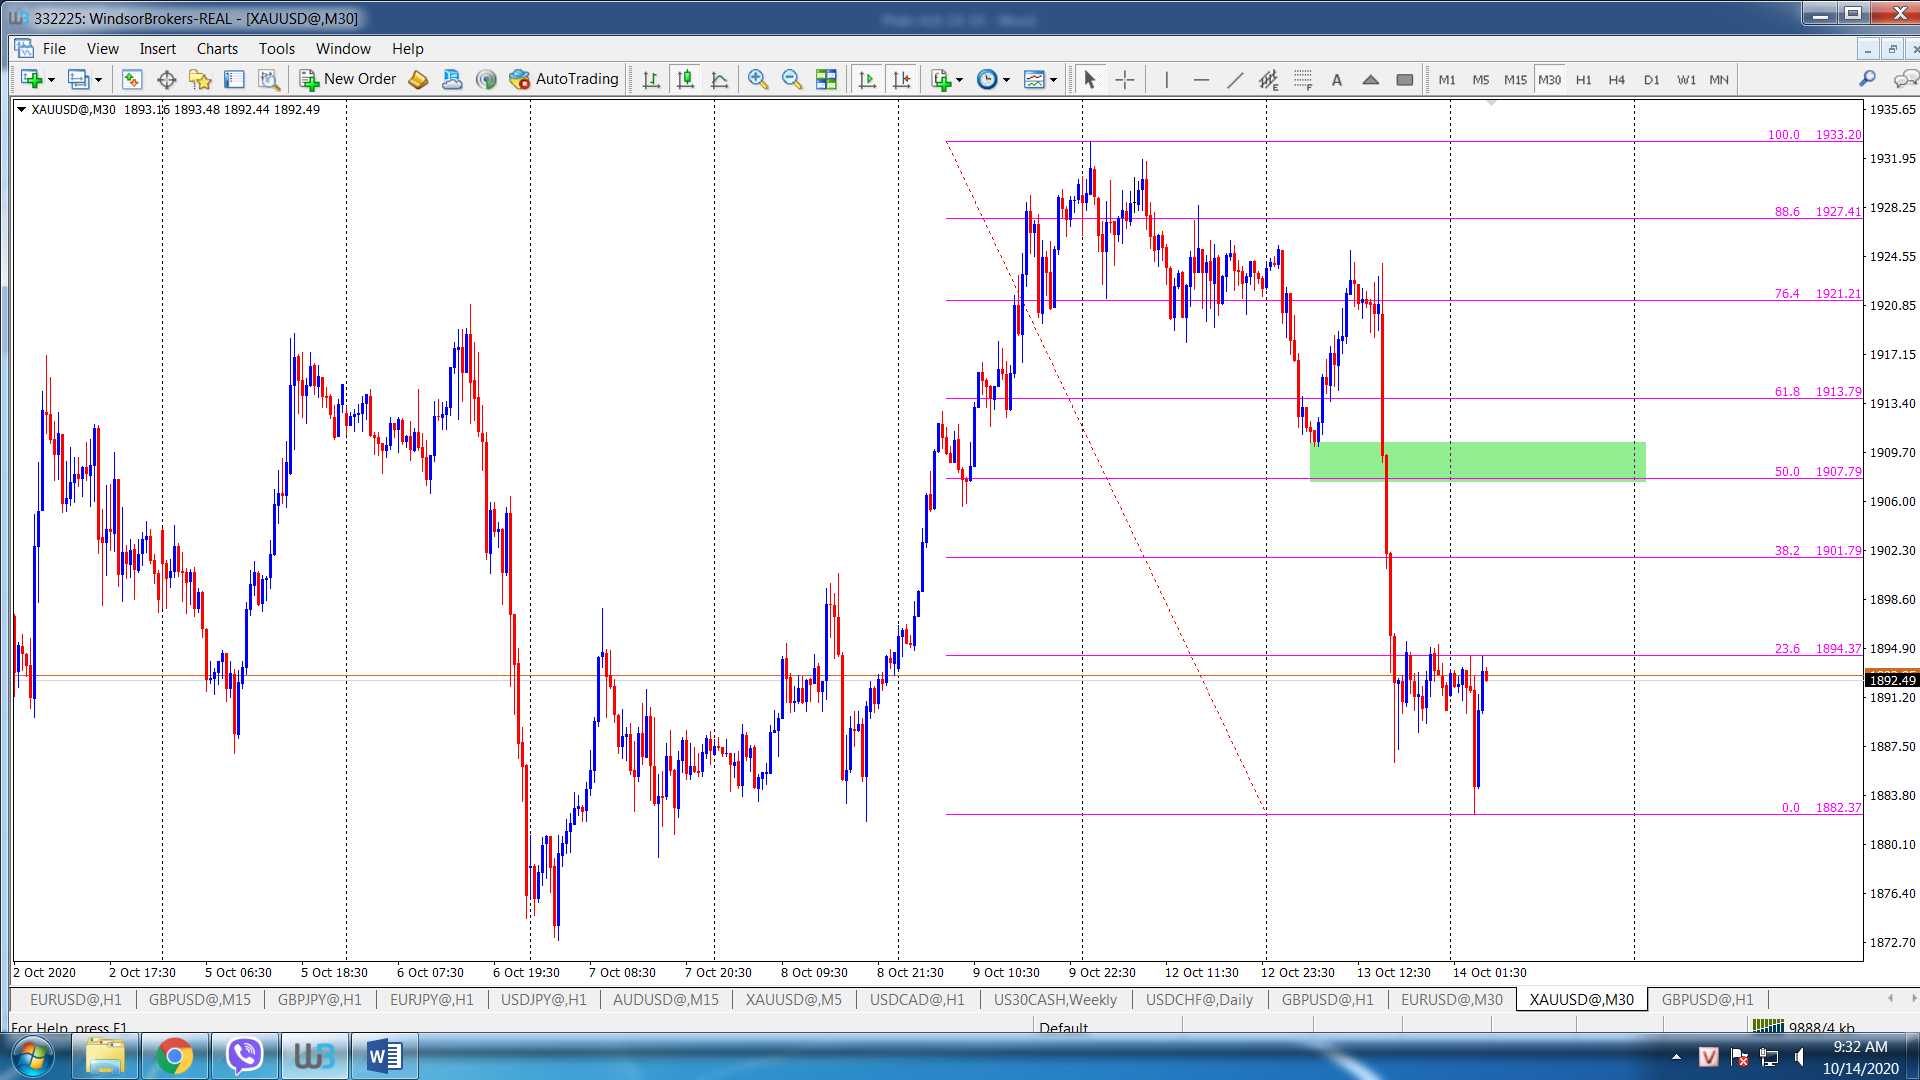Viewport: 1920px width, 1080px height.
Task: Zoom in on the chart
Action: click(x=757, y=80)
